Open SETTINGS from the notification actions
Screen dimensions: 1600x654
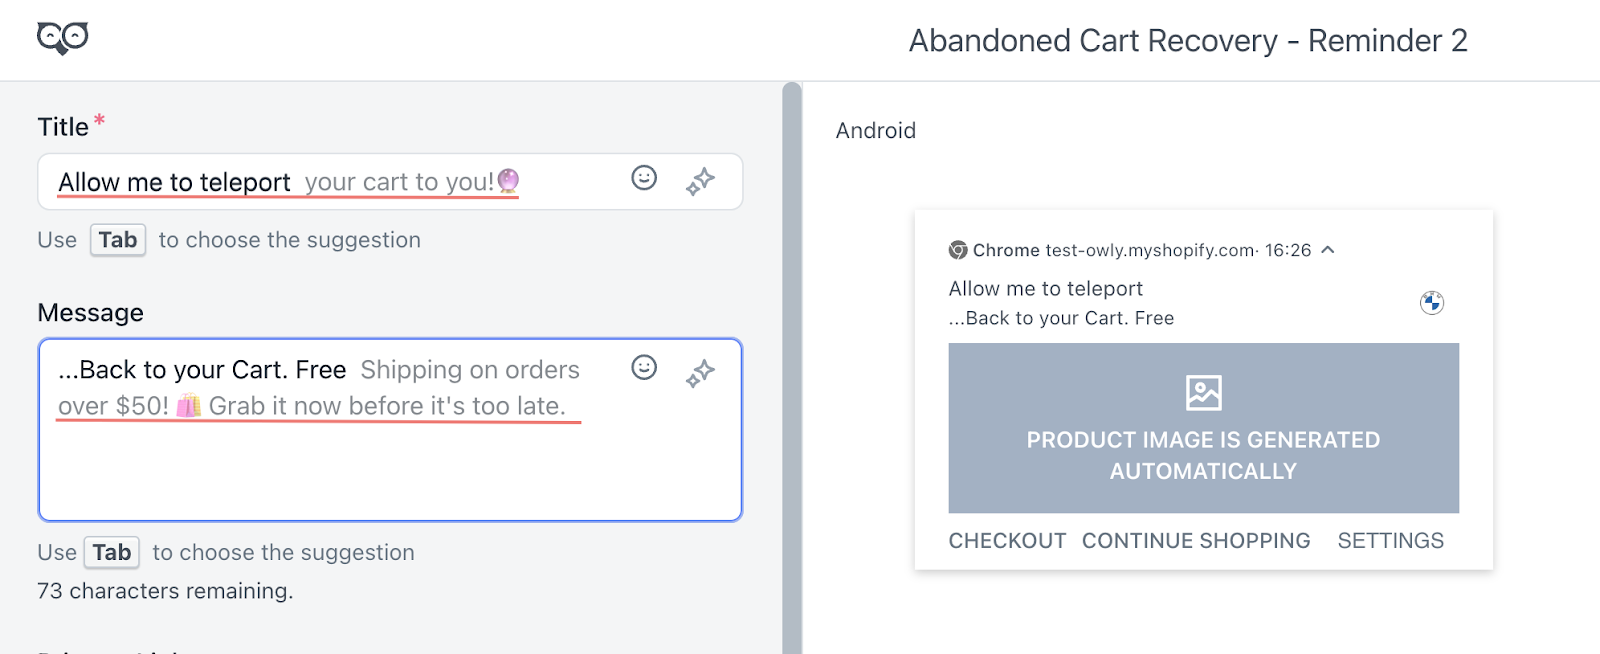(x=1390, y=540)
